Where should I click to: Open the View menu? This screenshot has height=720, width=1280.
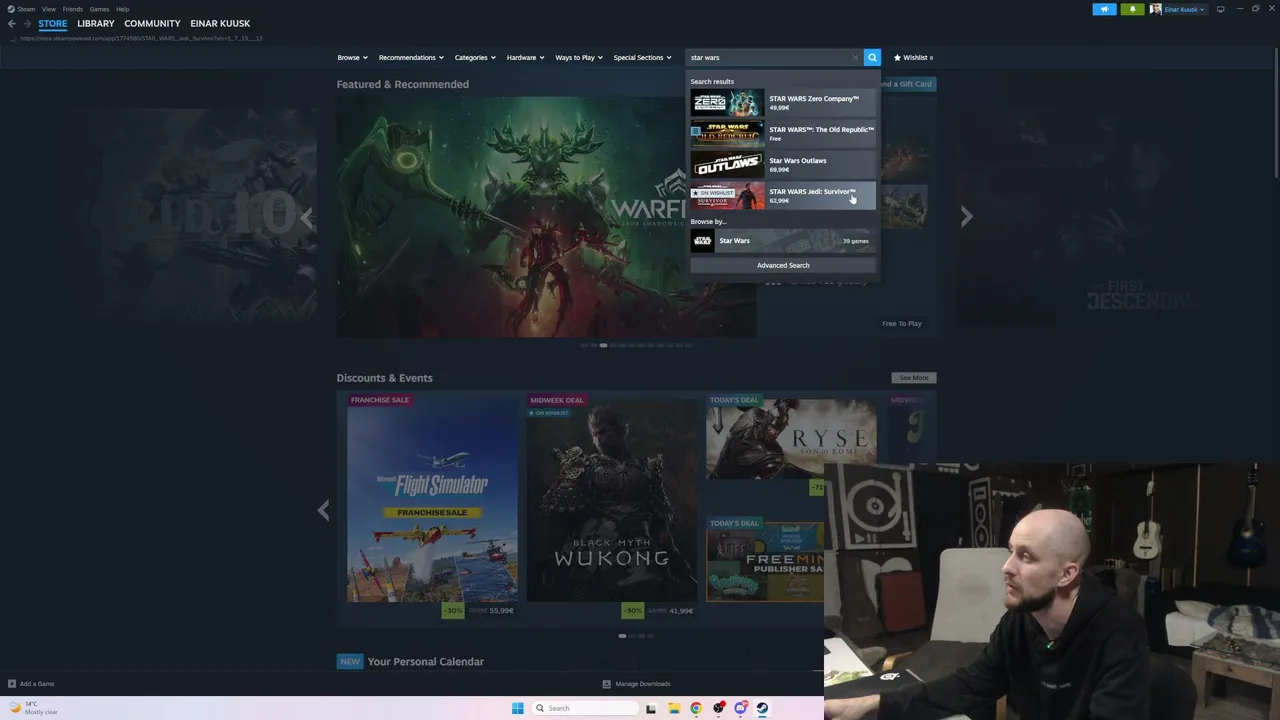pos(49,9)
